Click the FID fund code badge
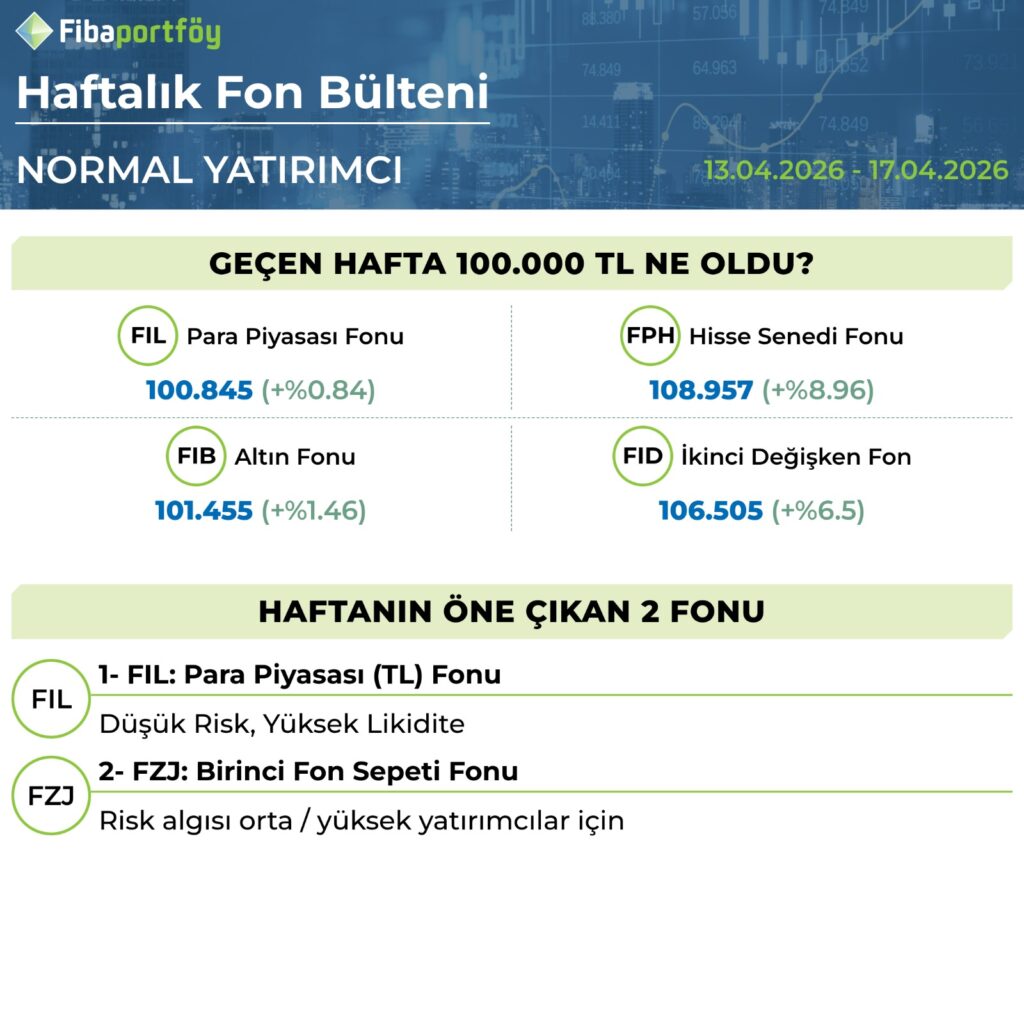The height and width of the screenshot is (1024, 1024). click(x=642, y=457)
